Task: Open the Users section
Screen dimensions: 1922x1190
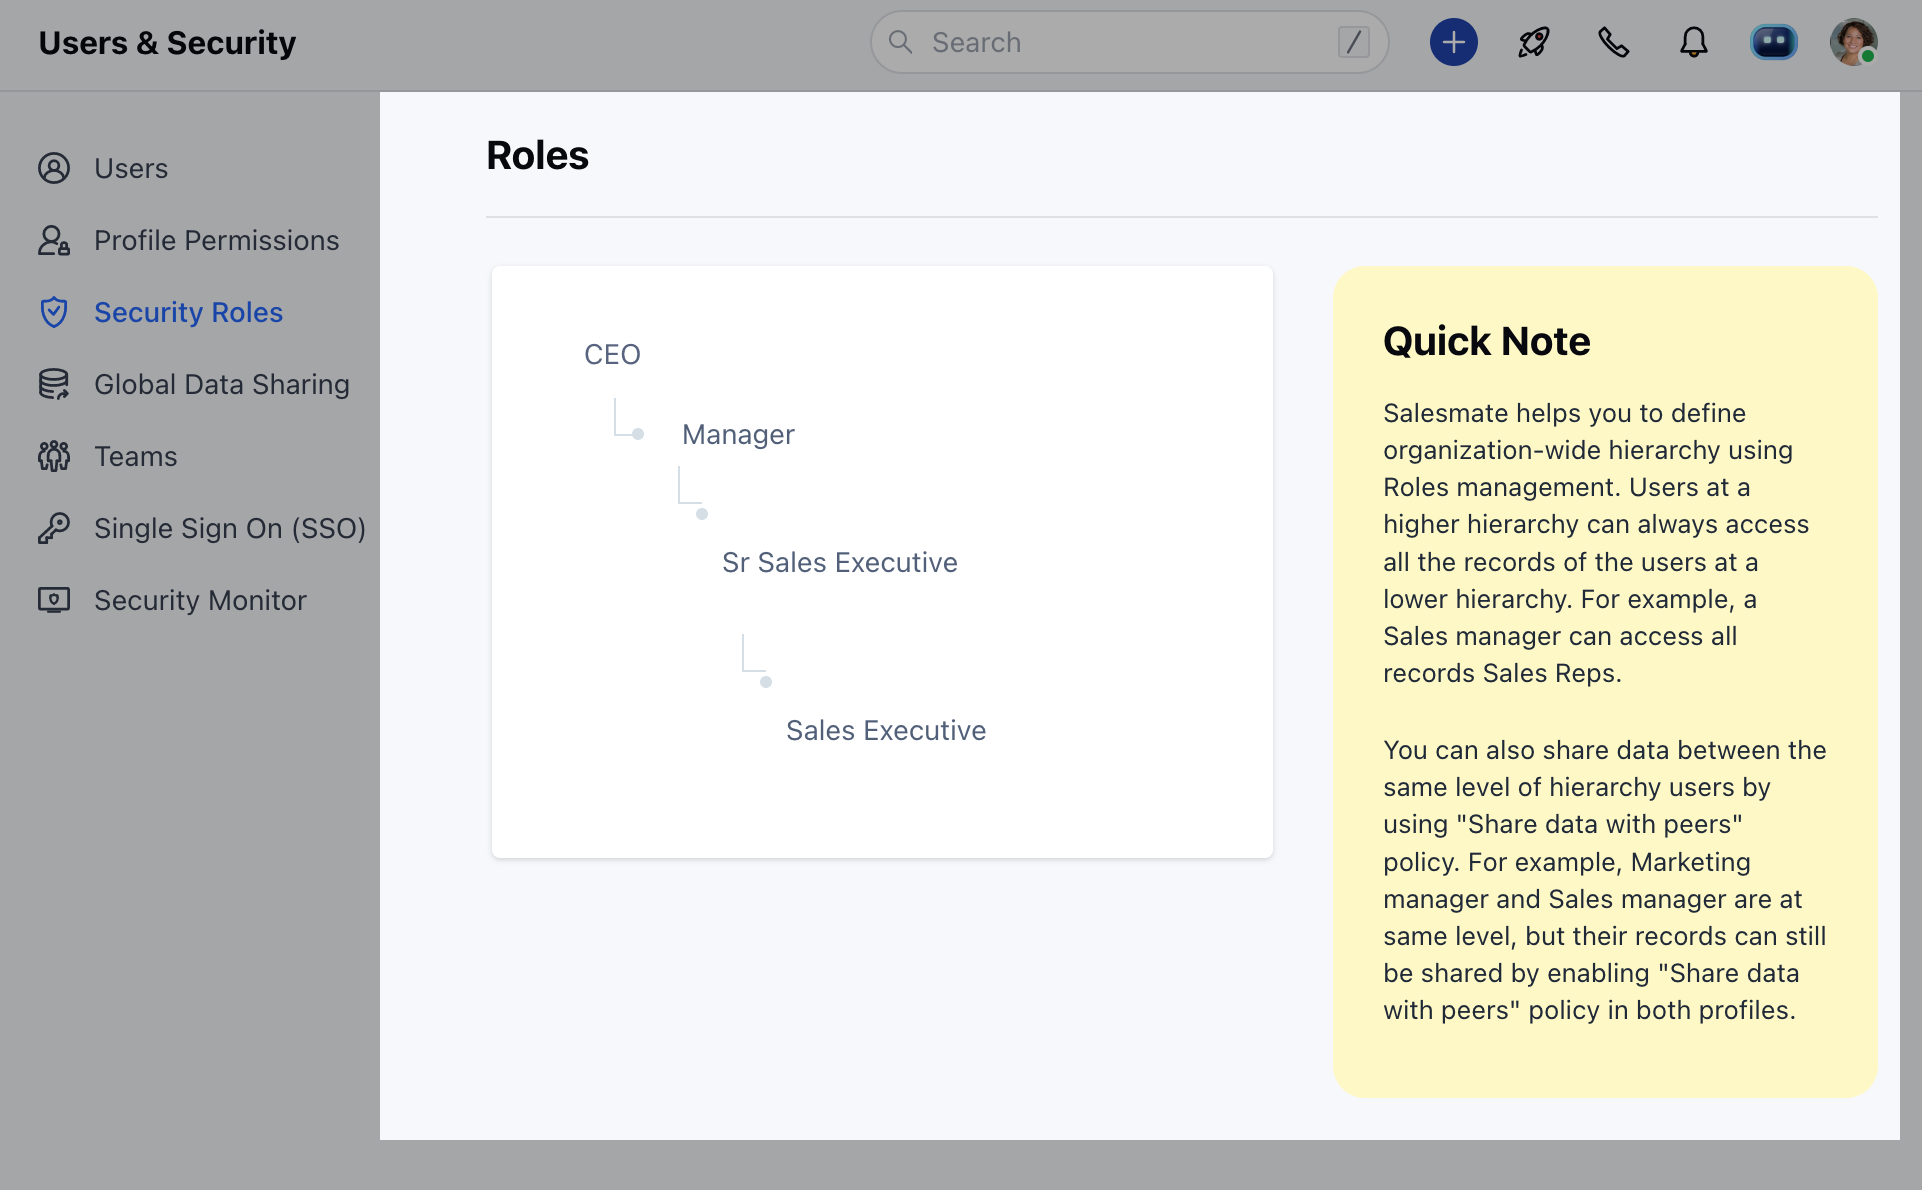Action: tap(131, 168)
